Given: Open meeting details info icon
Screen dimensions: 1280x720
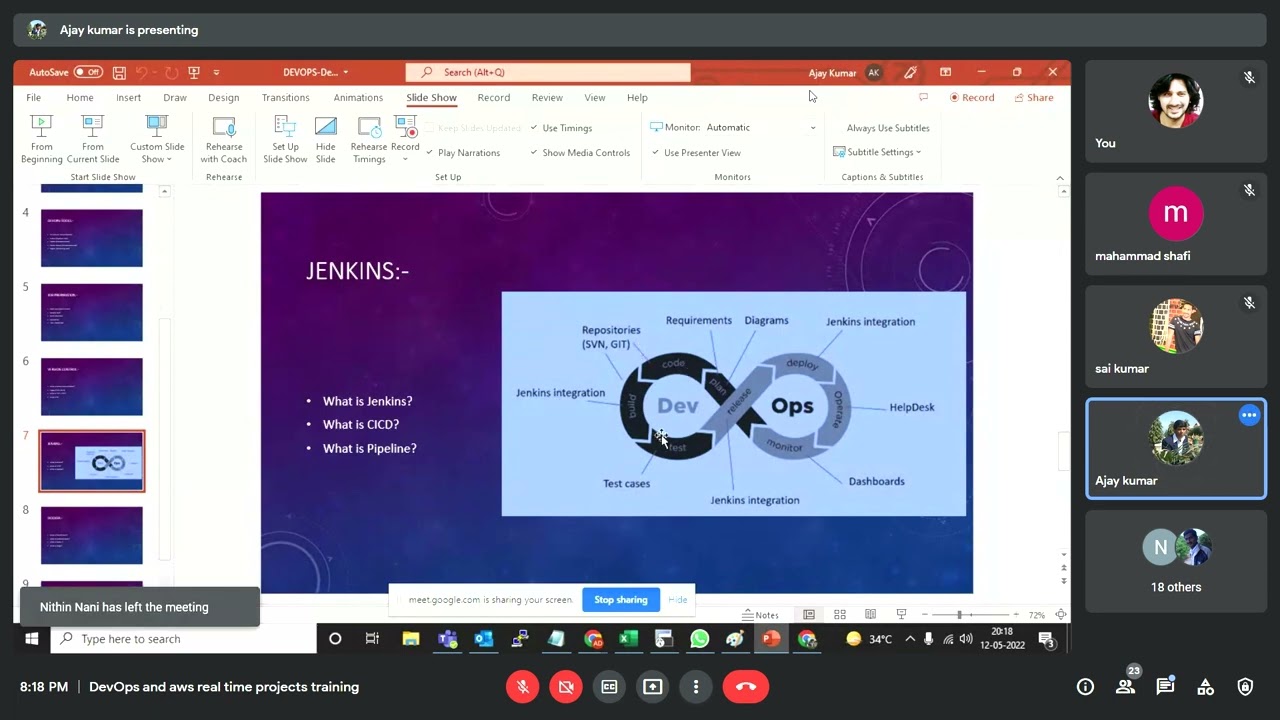Looking at the screenshot, I should [x=1085, y=686].
